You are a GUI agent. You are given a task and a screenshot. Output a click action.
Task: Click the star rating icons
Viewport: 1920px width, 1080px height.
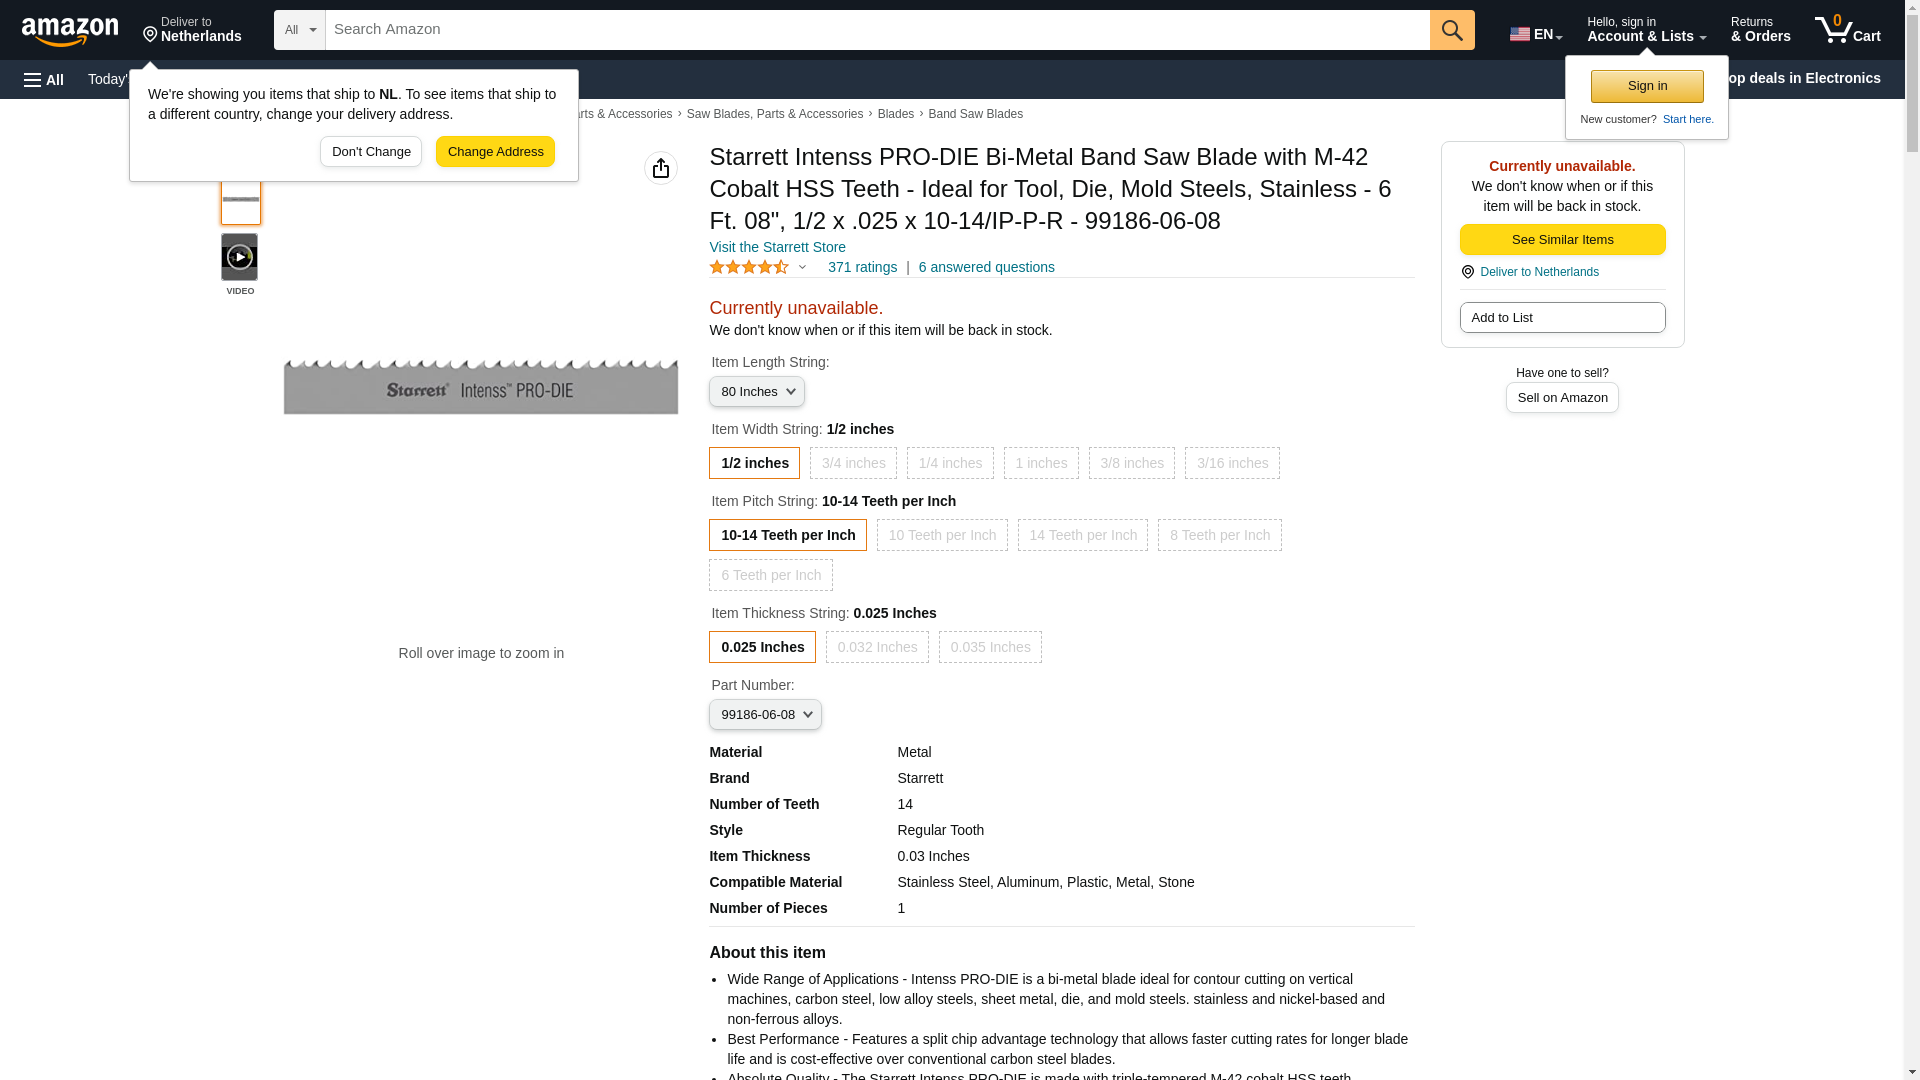749,267
